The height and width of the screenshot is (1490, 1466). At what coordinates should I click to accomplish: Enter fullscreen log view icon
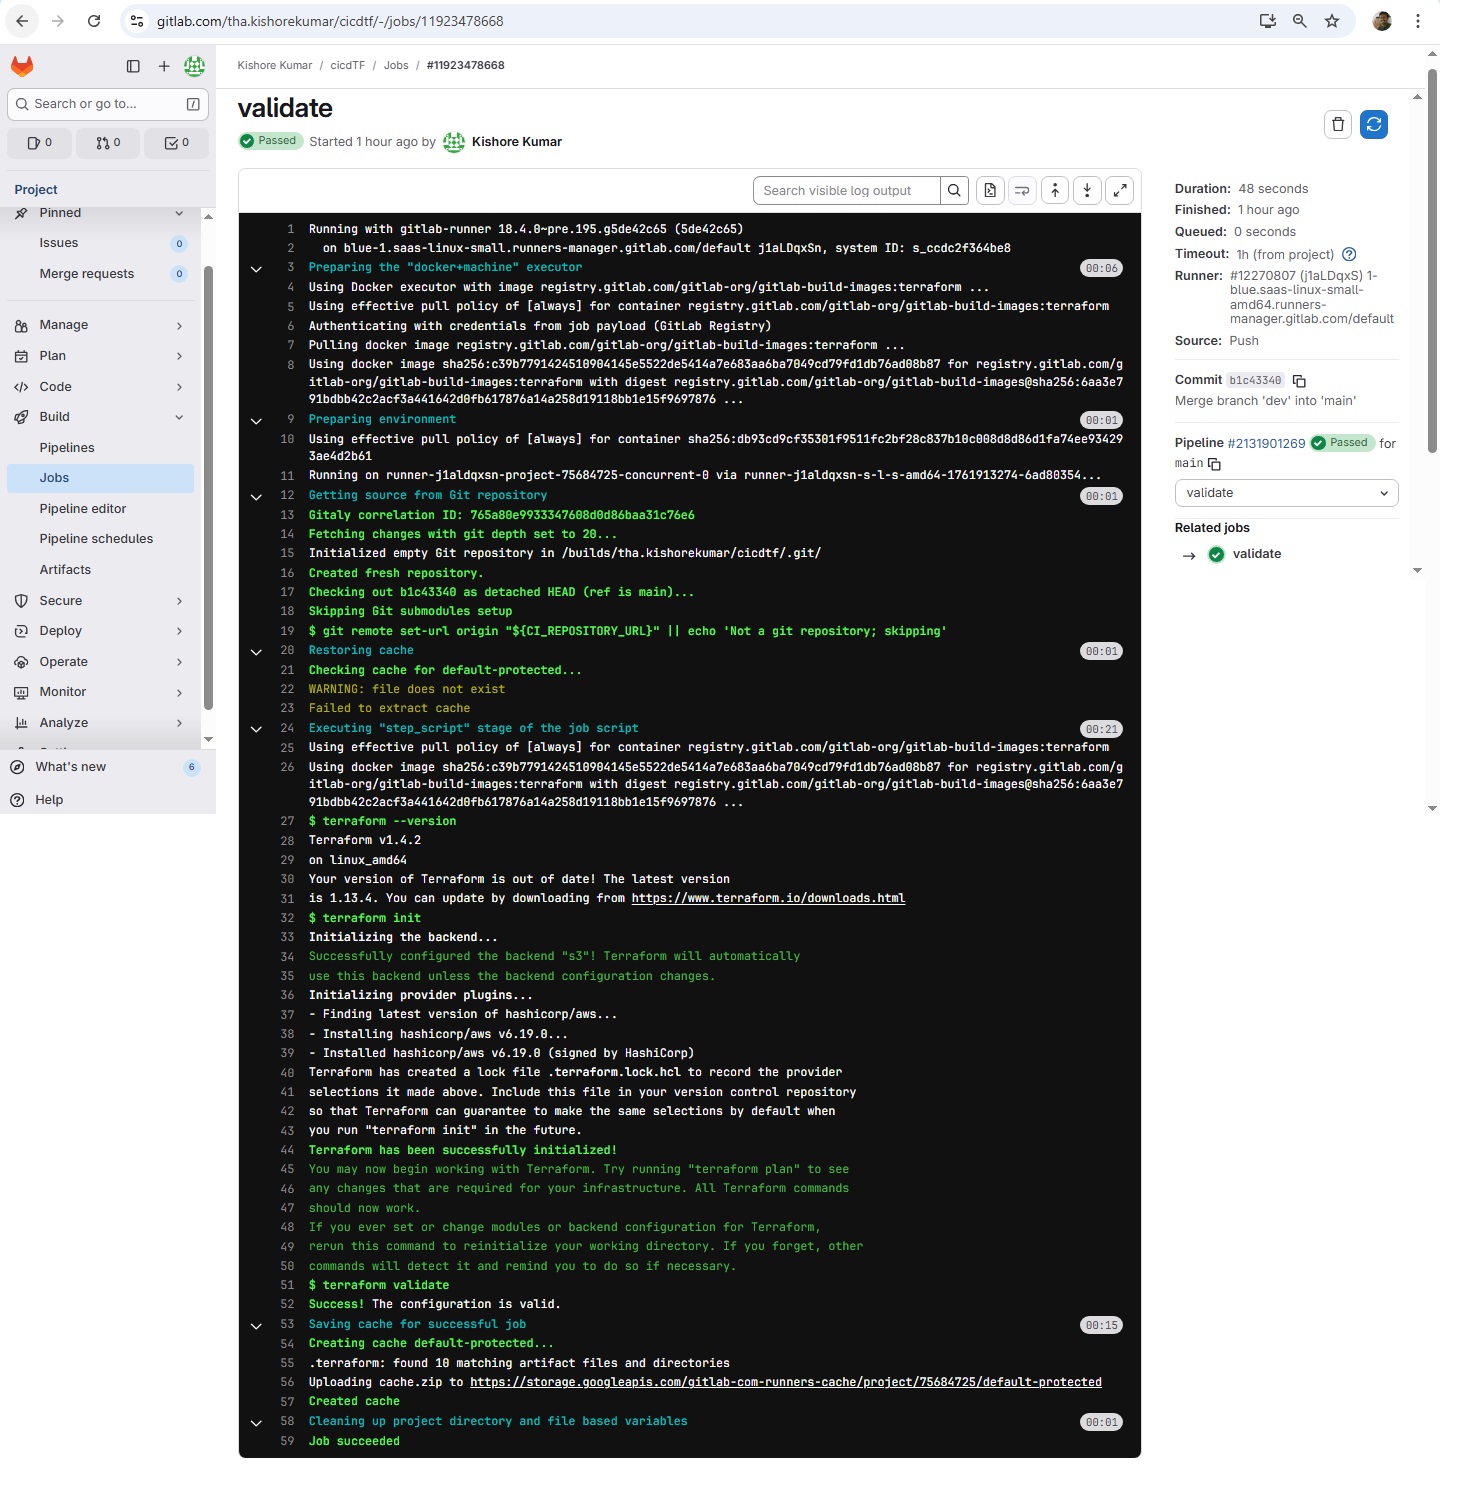pyautogui.click(x=1120, y=190)
